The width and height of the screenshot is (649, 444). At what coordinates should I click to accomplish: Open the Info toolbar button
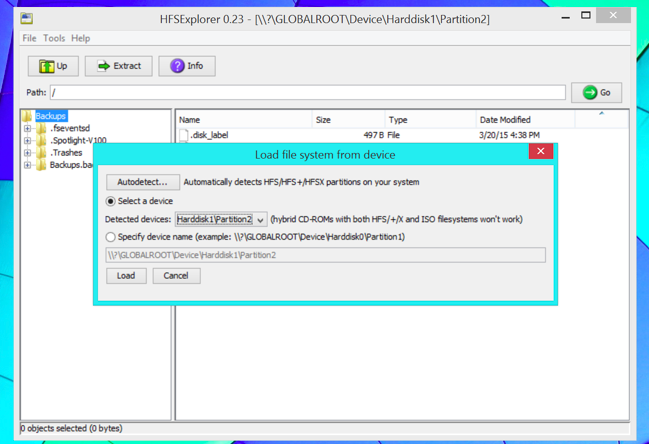[x=187, y=66]
